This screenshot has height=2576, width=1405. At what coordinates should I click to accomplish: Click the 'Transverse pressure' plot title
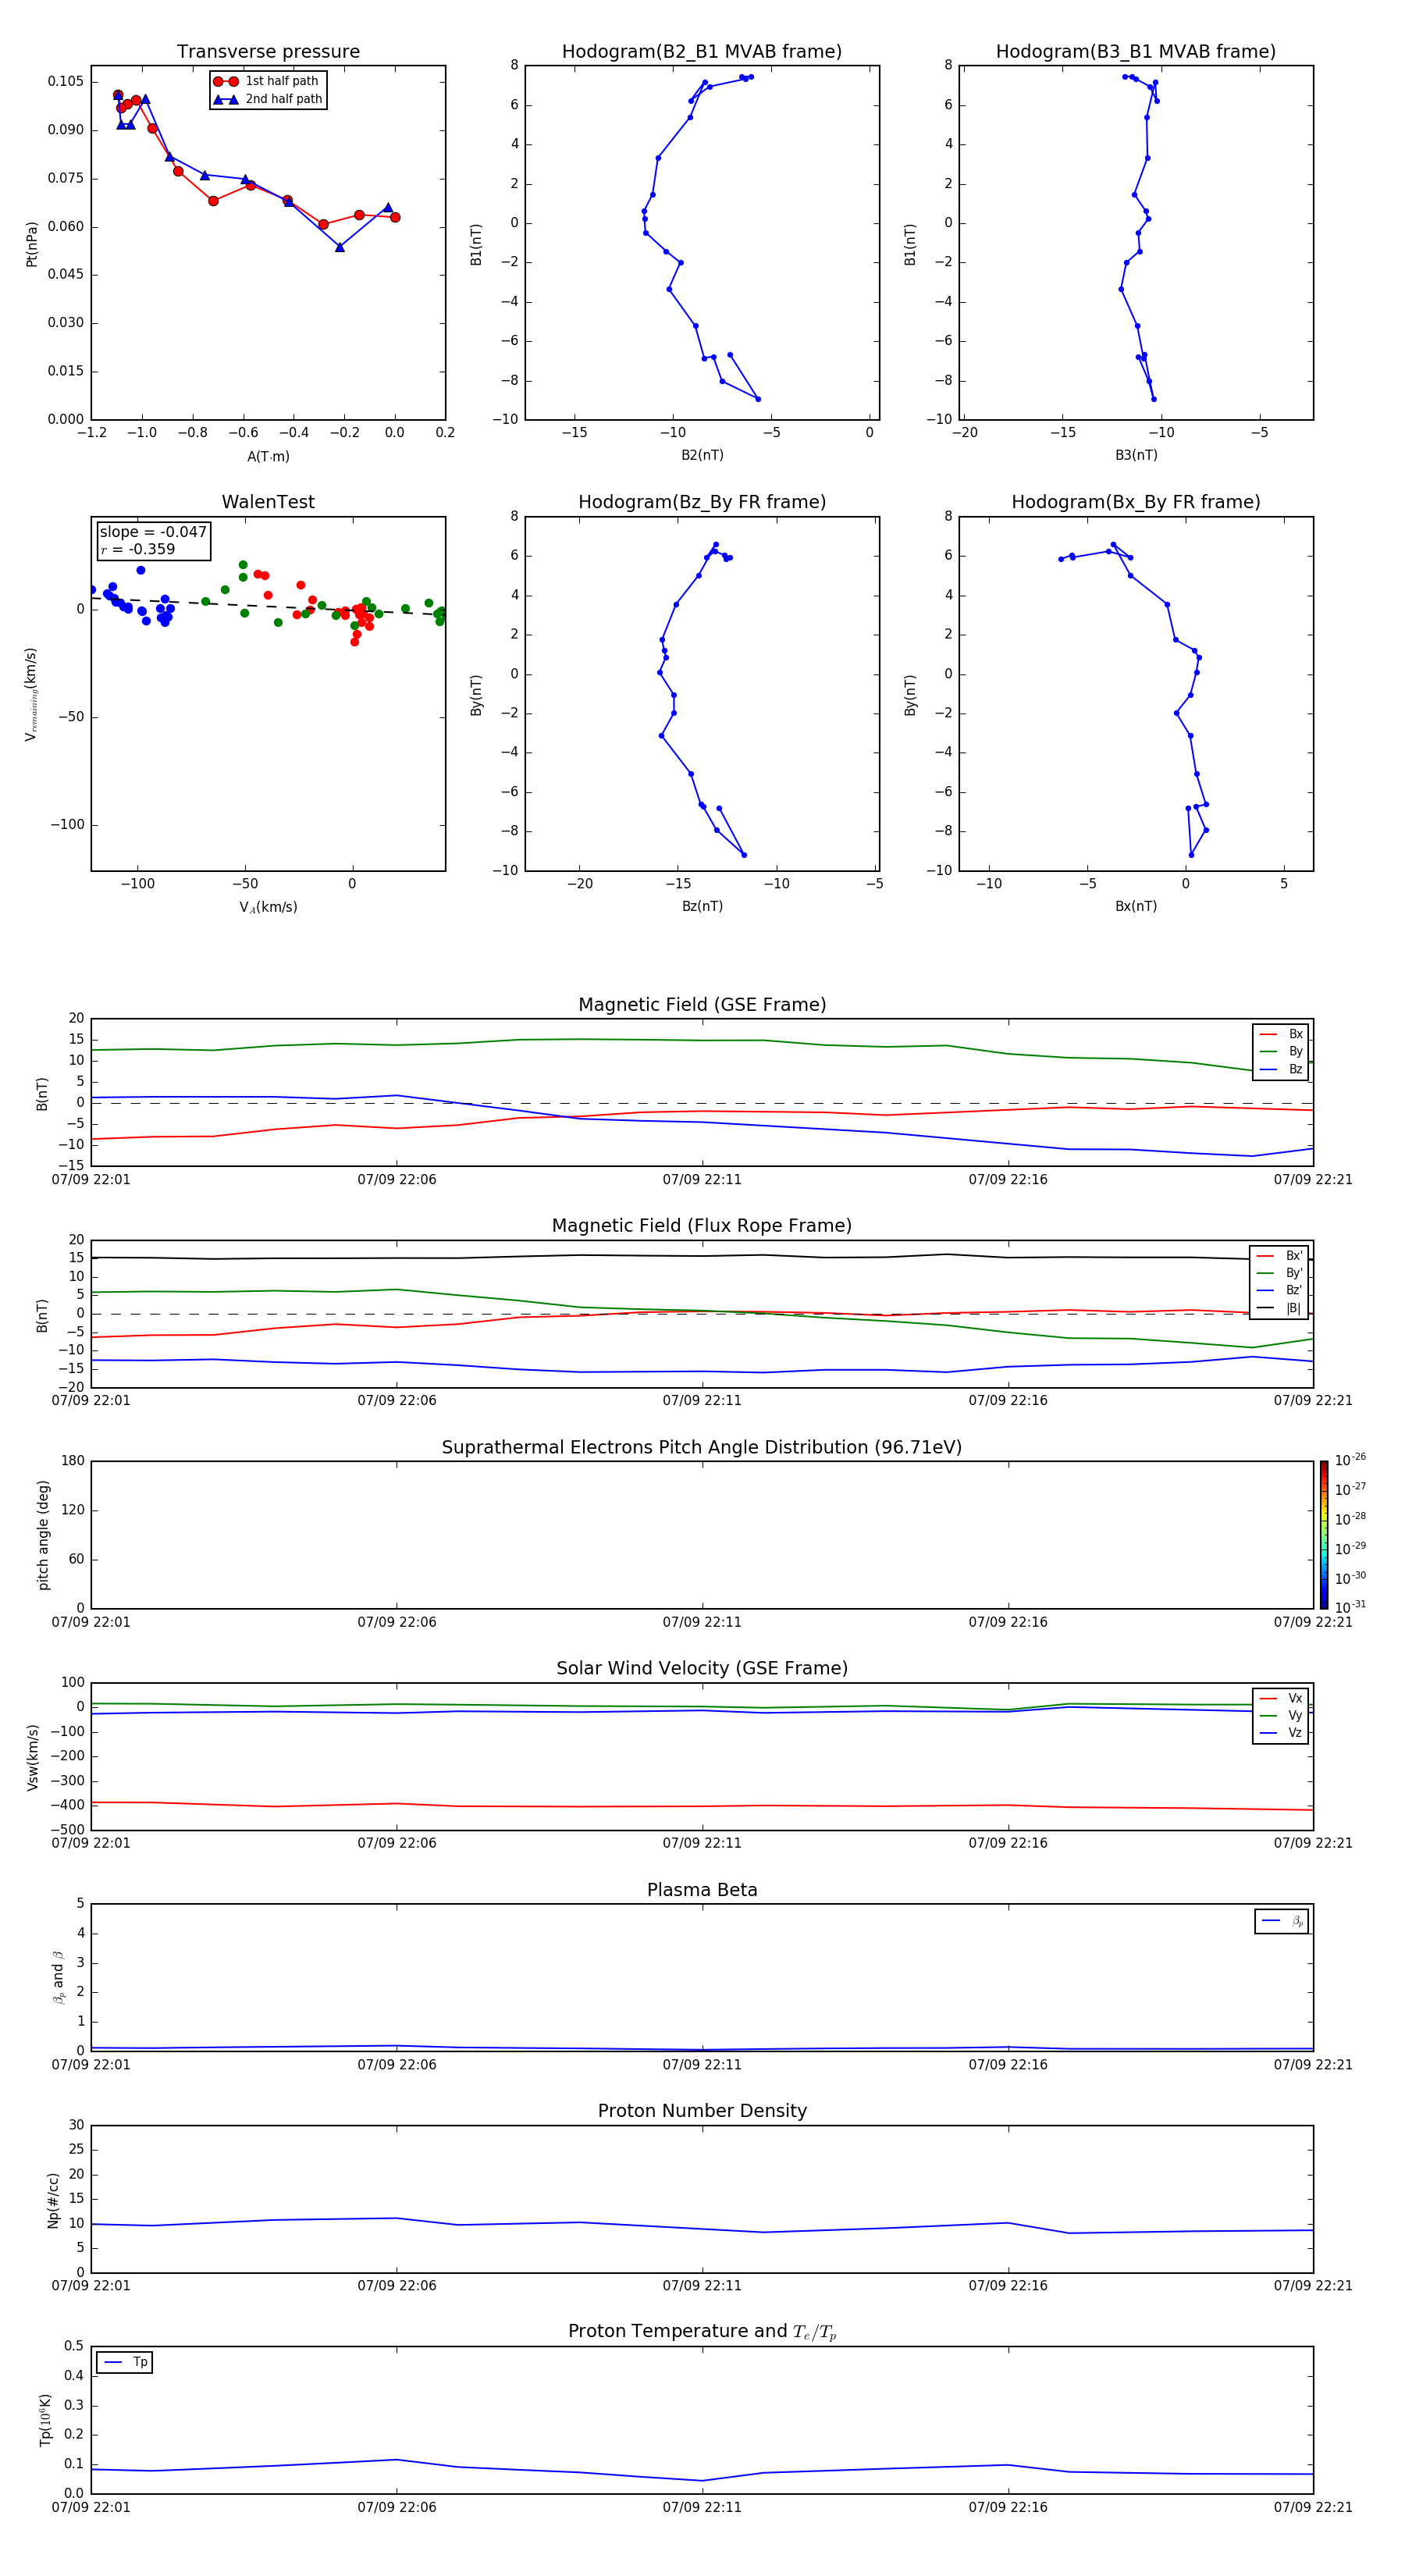click(x=268, y=52)
